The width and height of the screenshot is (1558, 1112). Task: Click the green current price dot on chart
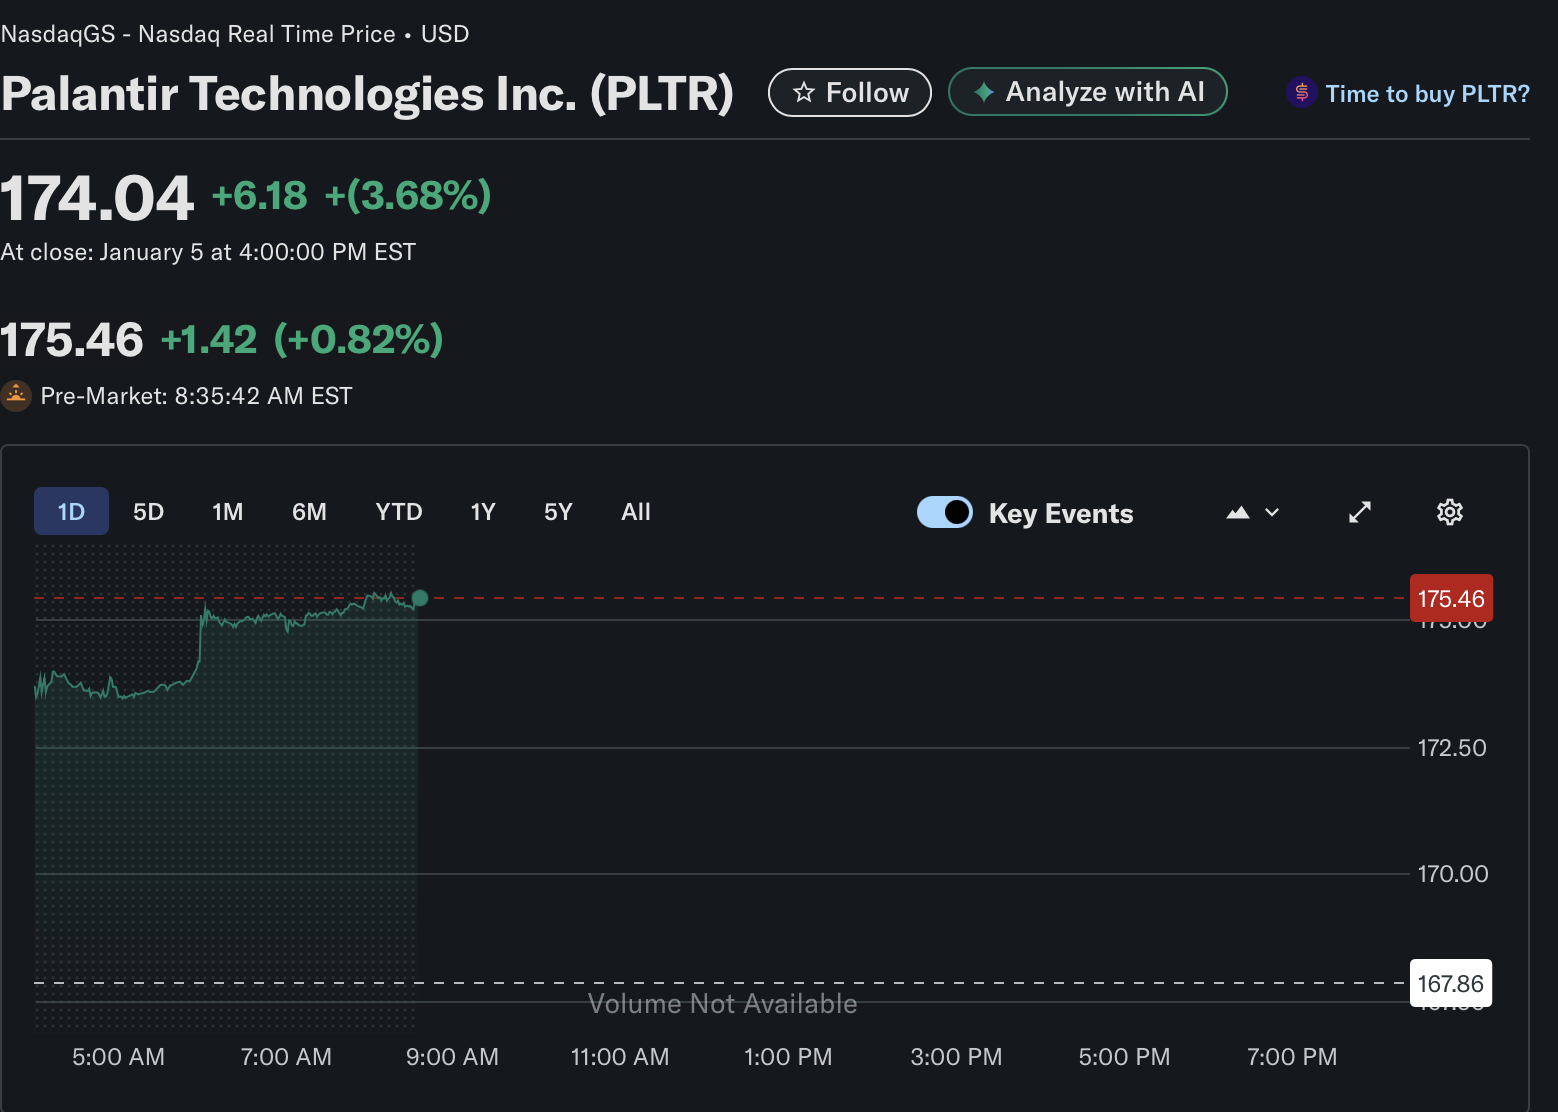coord(420,598)
